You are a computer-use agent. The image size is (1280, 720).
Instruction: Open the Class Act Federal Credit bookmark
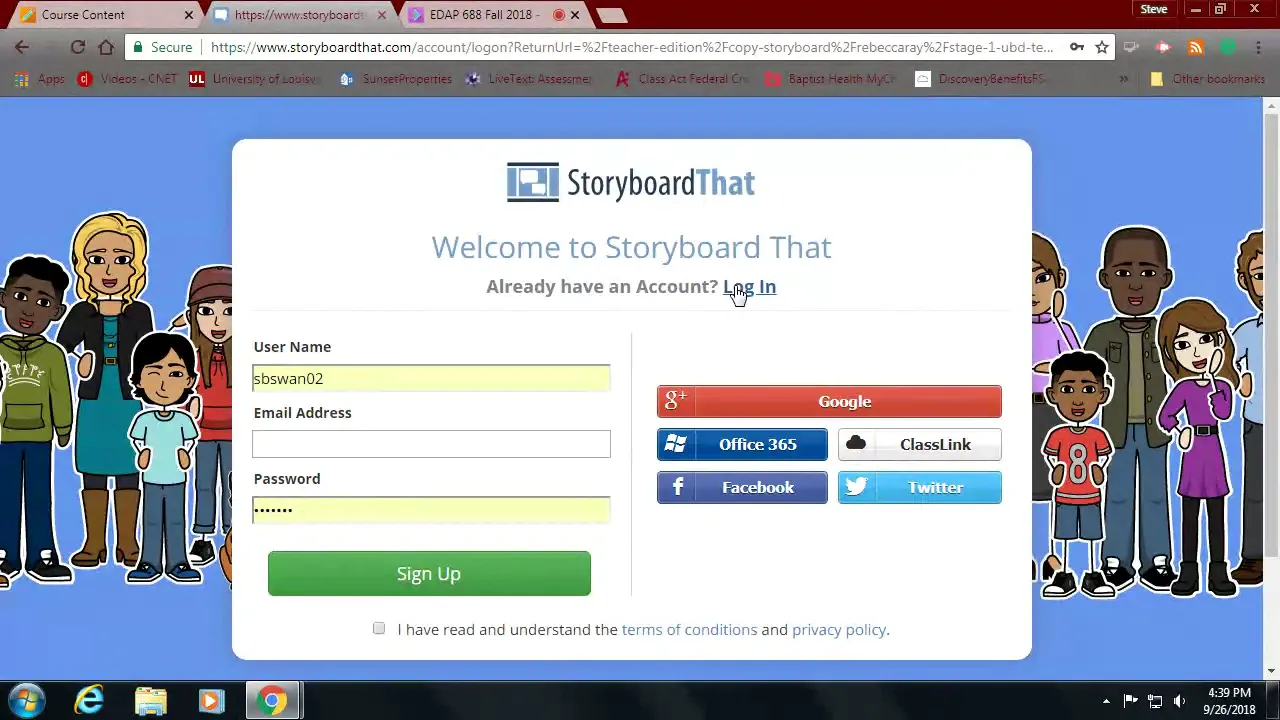(682, 79)
